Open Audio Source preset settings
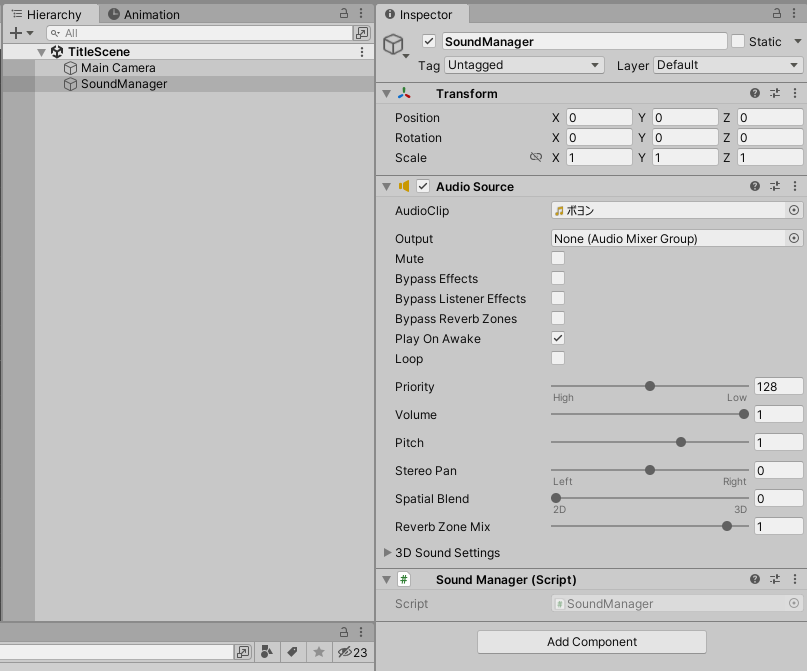This screenshot has height=671, width=807. (x=775, y=186)
